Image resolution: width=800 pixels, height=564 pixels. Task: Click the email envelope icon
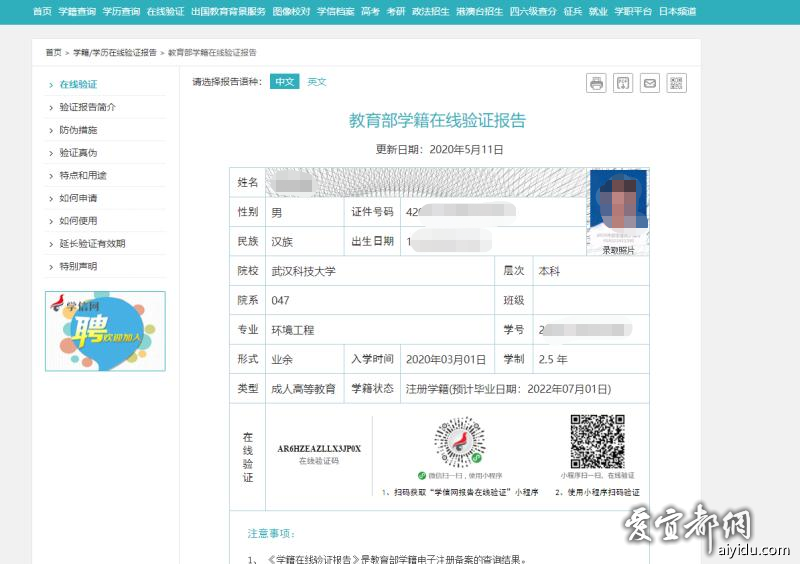coord(650,83)
